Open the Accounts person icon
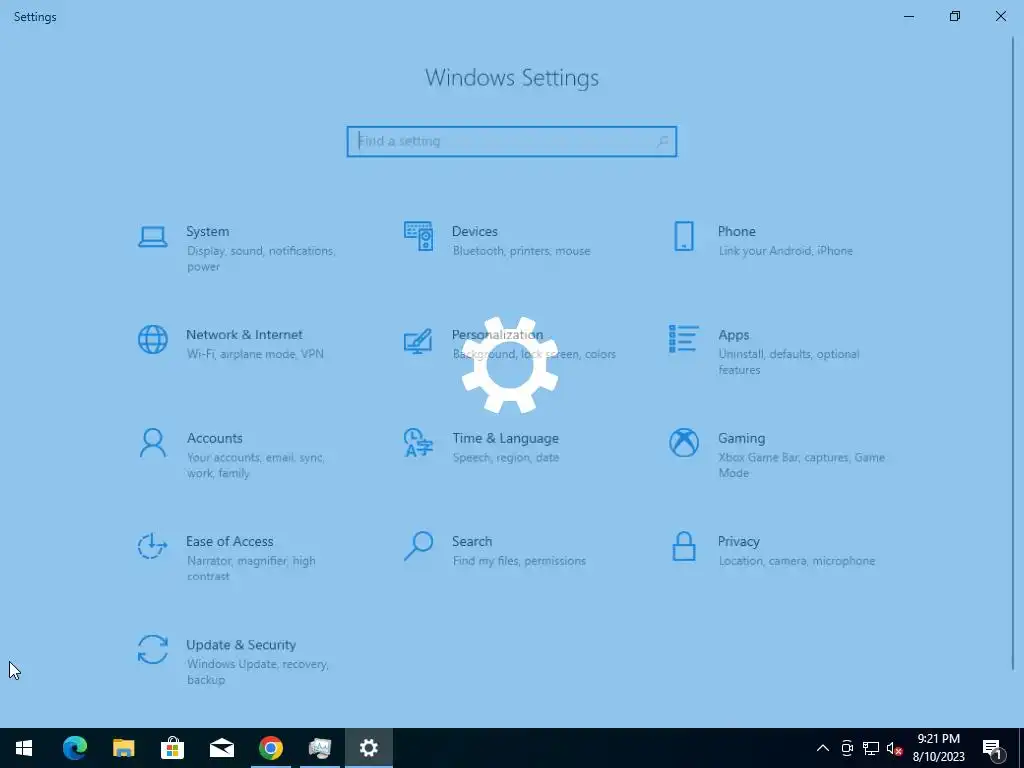 tap(153, 443)
